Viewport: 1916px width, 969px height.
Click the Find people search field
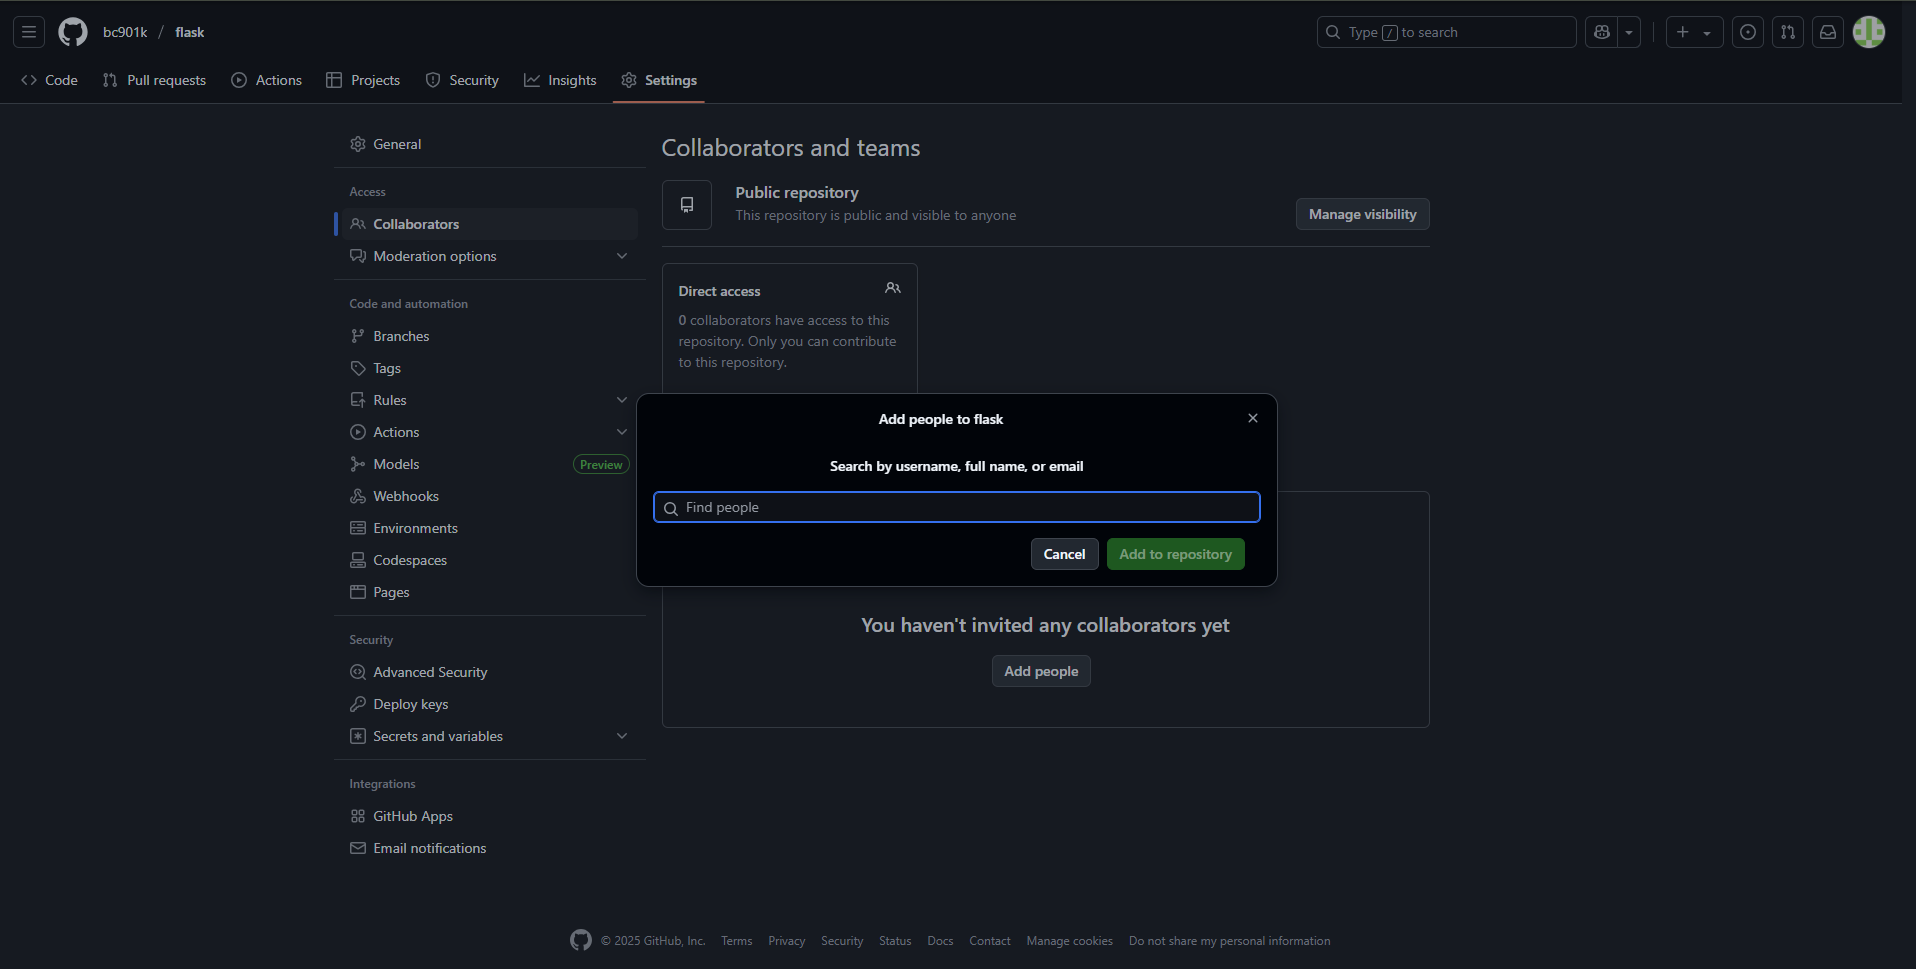[957, 507]
